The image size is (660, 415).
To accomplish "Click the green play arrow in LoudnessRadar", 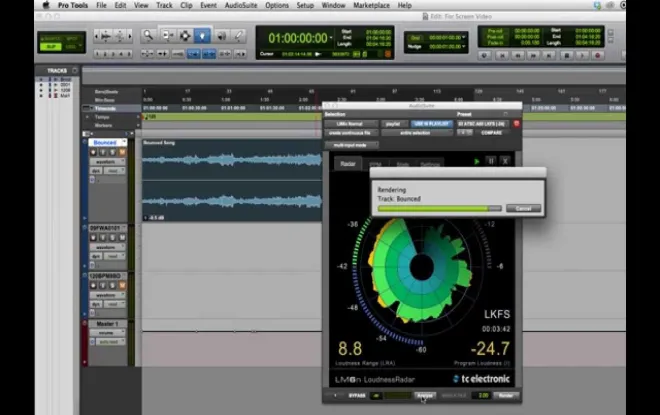I will [476, 161].
